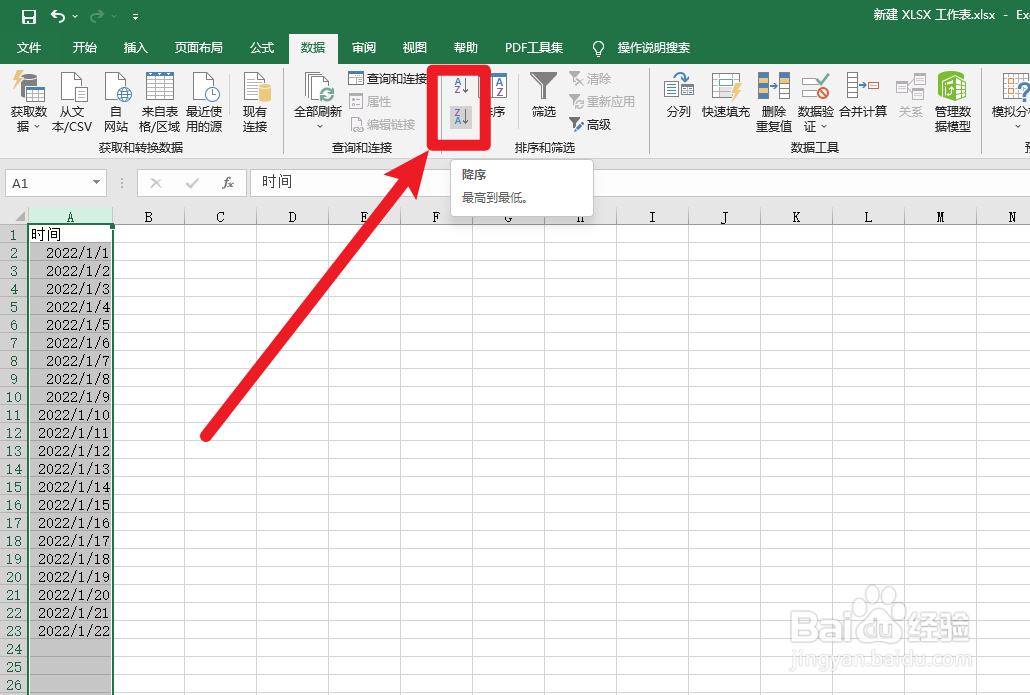The width and height of the screenshot is (1030, 695).
Task: Expand the Name Box dropdown arrow
Action: tap(95, 183)
